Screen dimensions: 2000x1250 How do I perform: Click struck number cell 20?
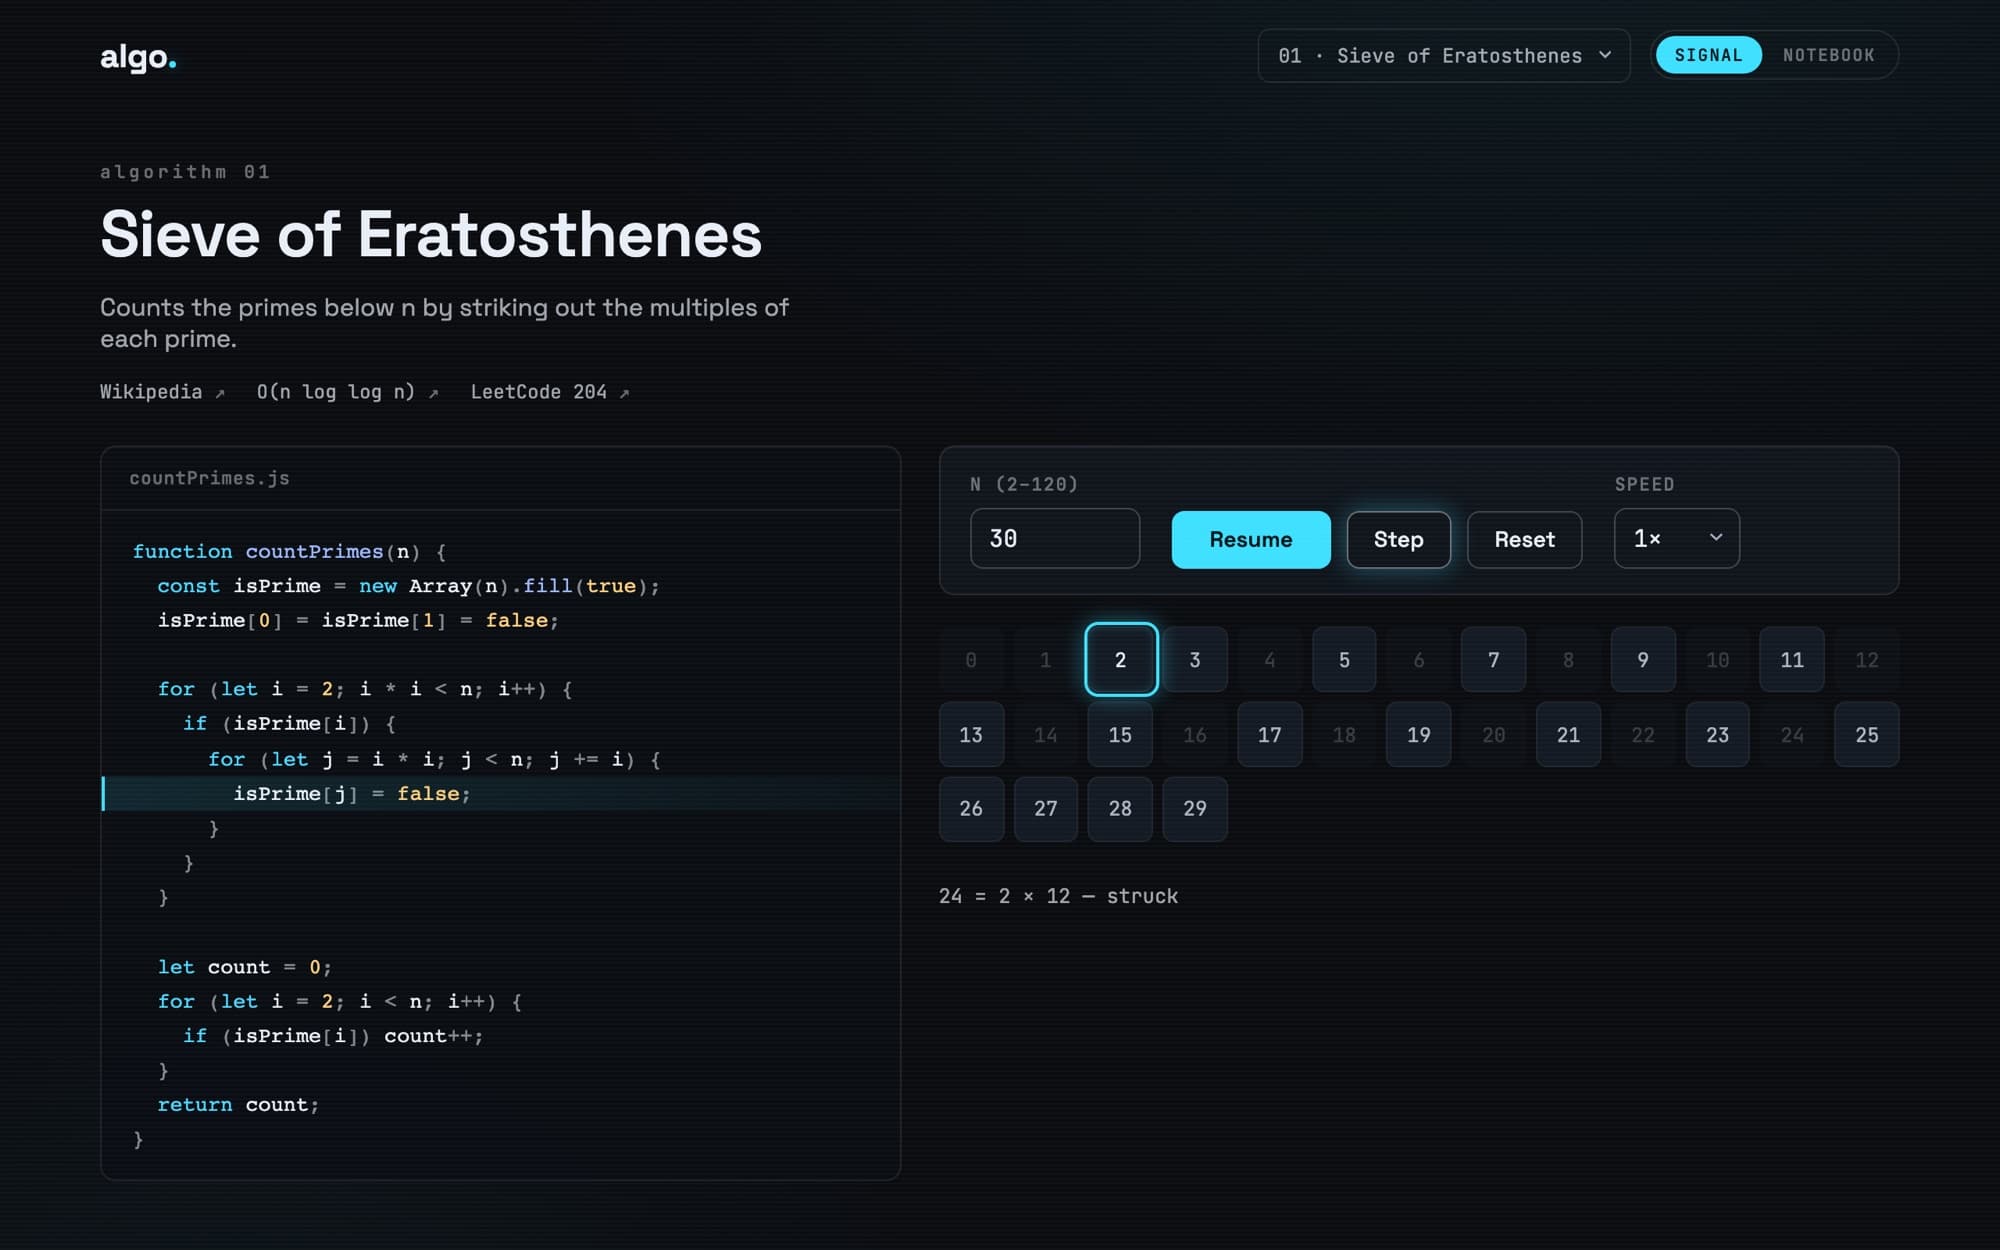1494,735
